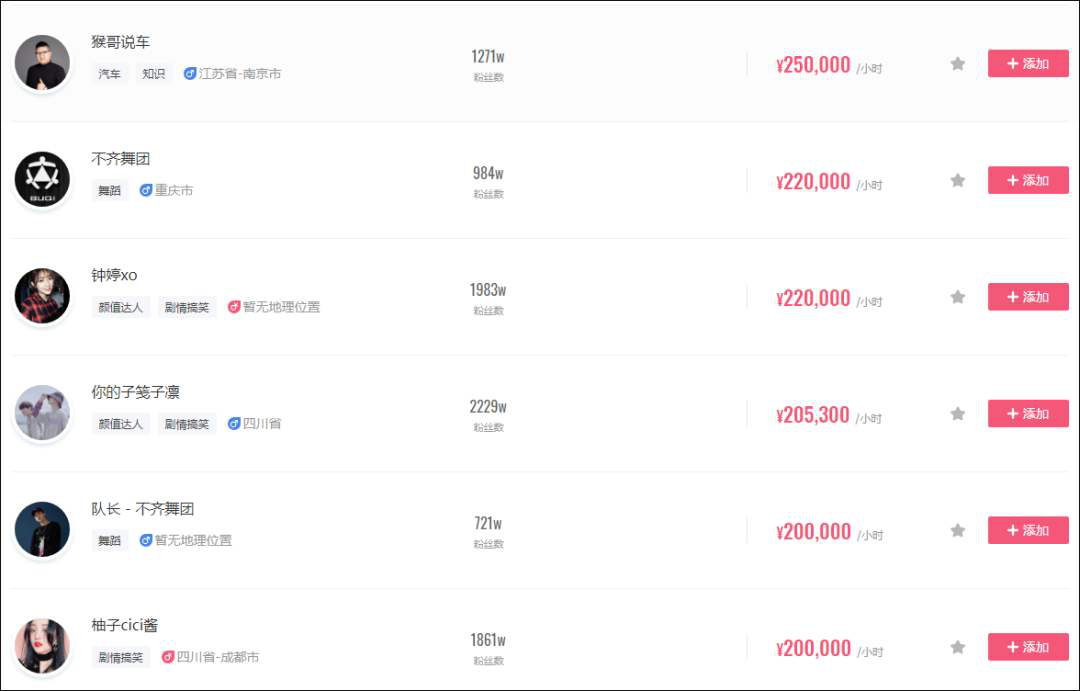Click the 不齐舞团 logo avatar

42,179
